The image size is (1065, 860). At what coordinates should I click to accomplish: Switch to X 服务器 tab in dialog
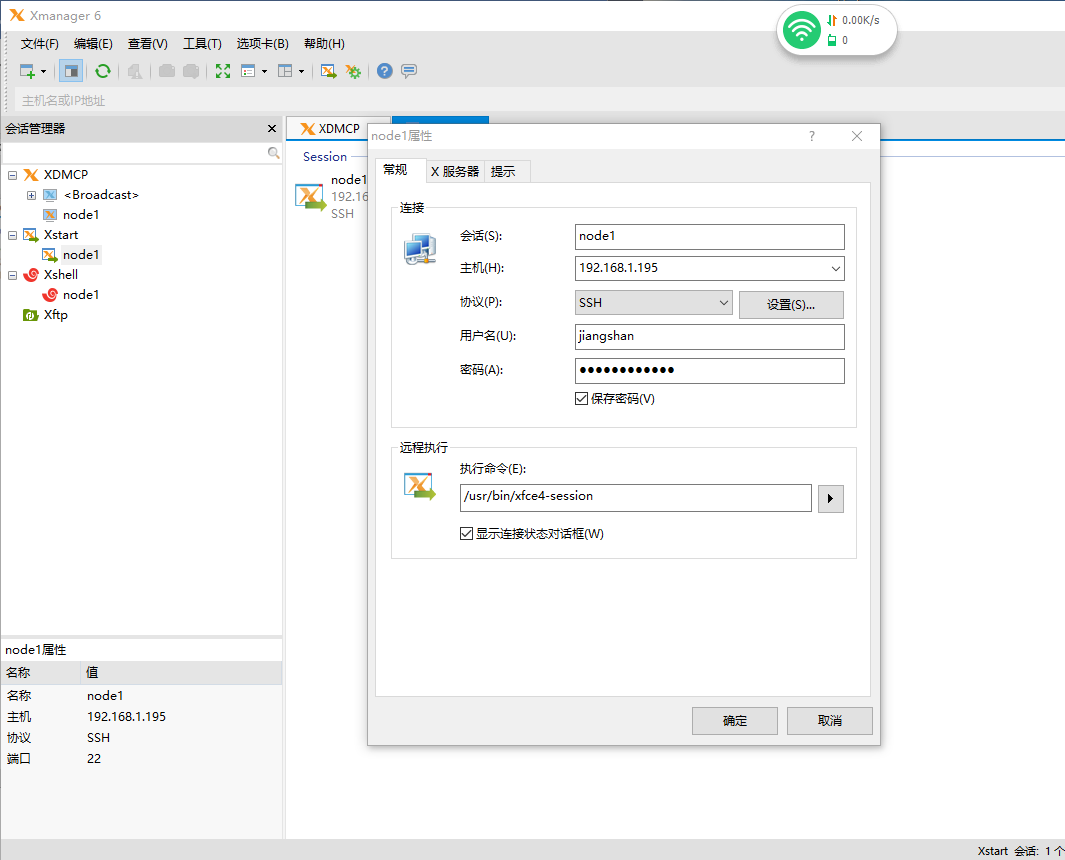pos(455,172)
